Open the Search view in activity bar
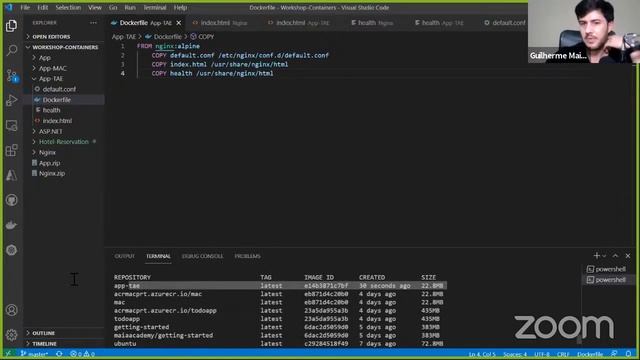 click(x=11, y=51)
